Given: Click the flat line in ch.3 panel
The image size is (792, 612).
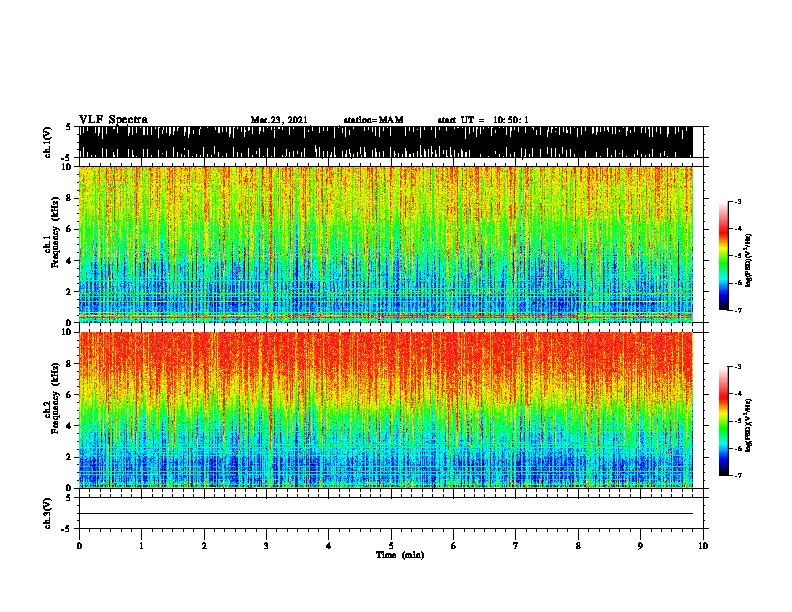Looking at the screenshot, I should (x=385, y=514).
